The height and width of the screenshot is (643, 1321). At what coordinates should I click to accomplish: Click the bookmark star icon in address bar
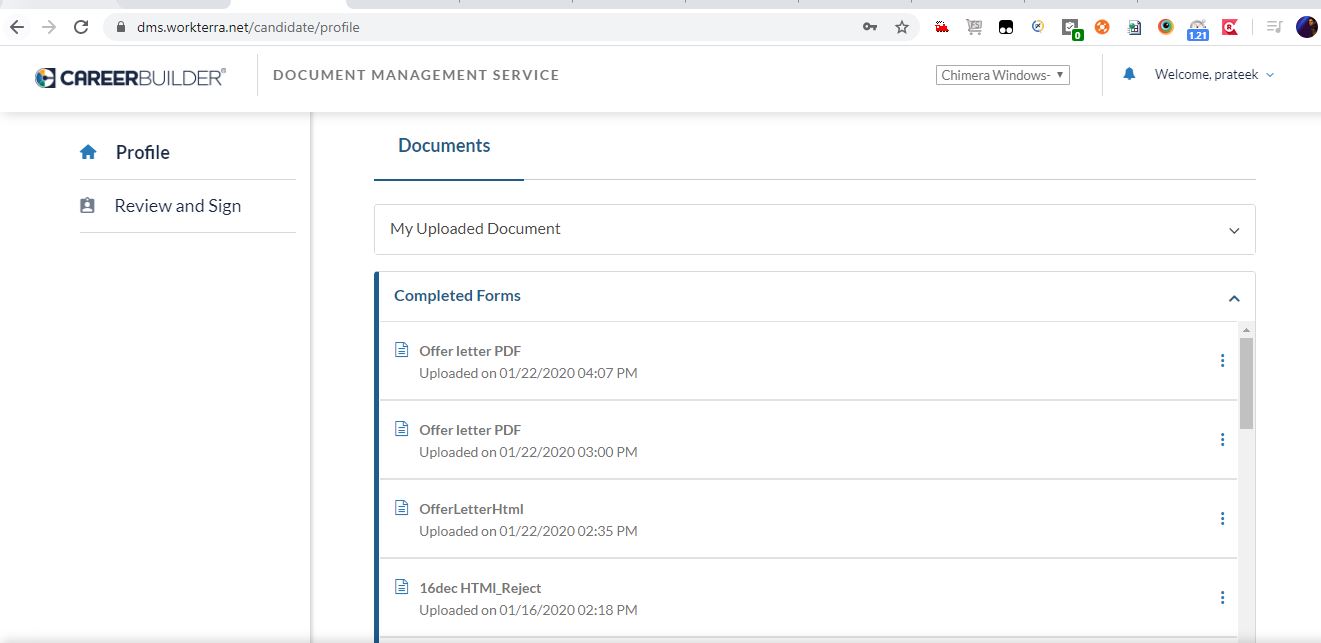pos(901,27)
